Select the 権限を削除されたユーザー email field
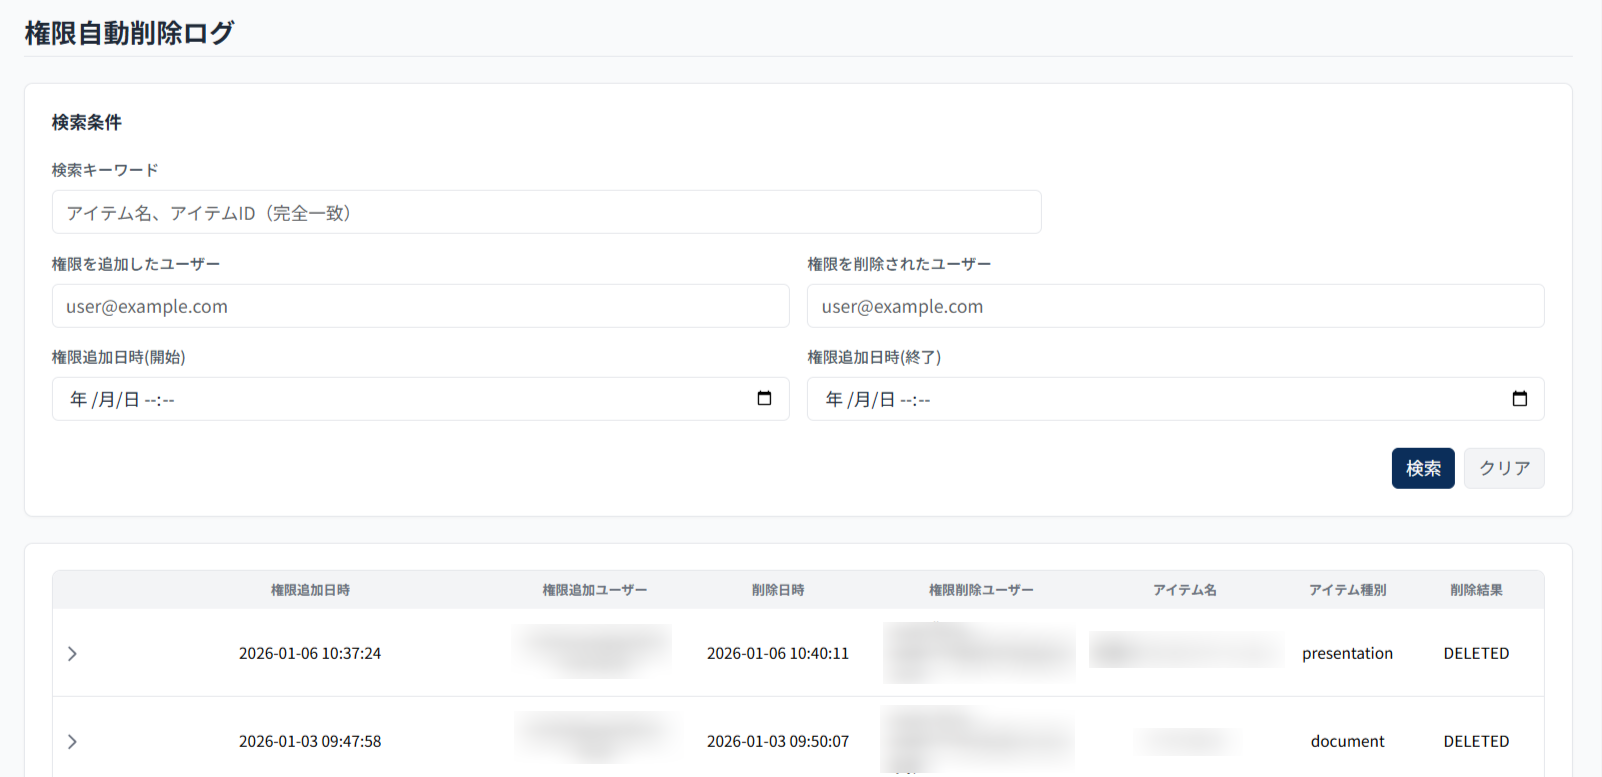Screen dimensions: 1602x777 (1175, 307)
